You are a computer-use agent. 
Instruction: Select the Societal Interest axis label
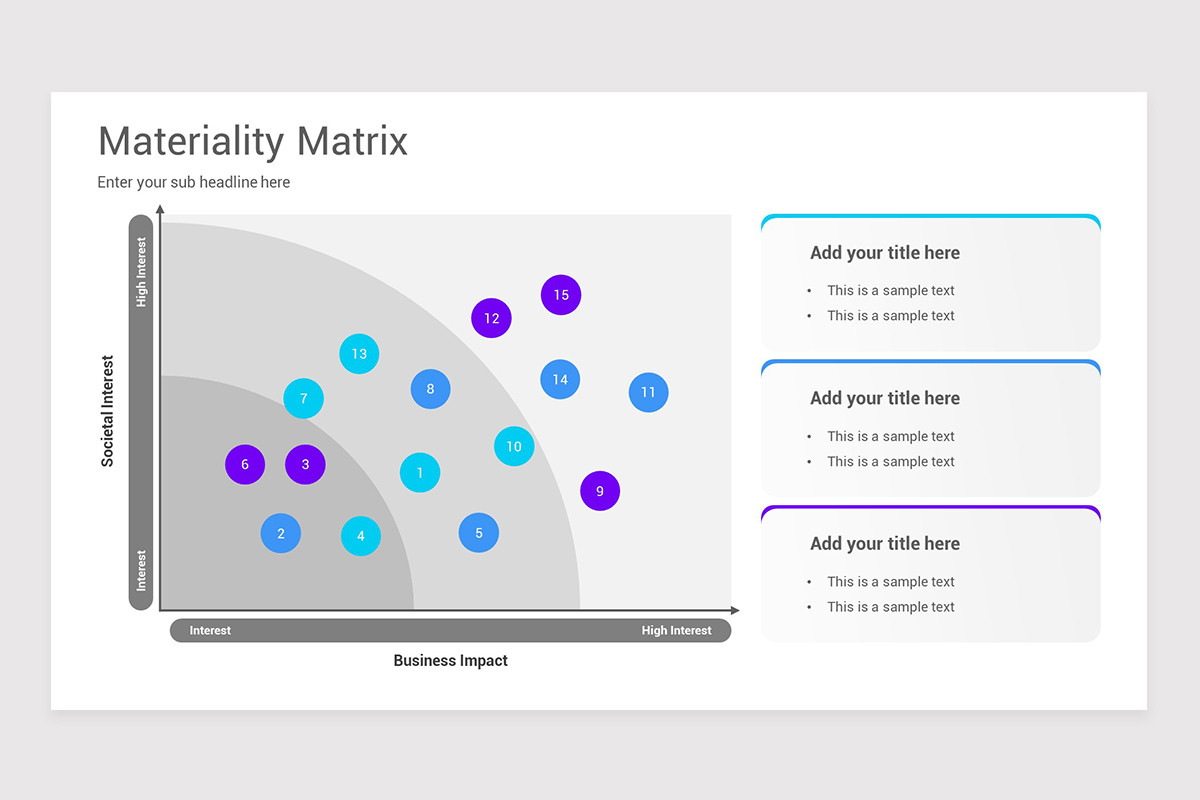pyautogui.click(x=108, y=411)
